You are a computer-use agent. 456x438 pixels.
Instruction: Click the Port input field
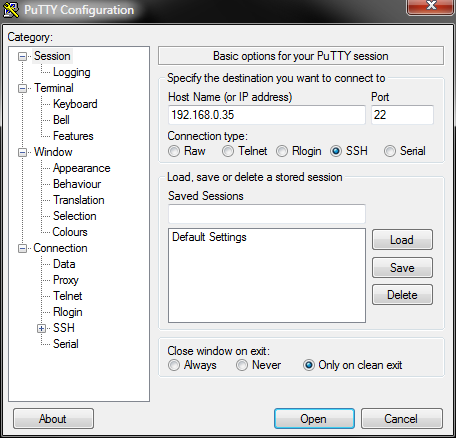pos(402,115)
